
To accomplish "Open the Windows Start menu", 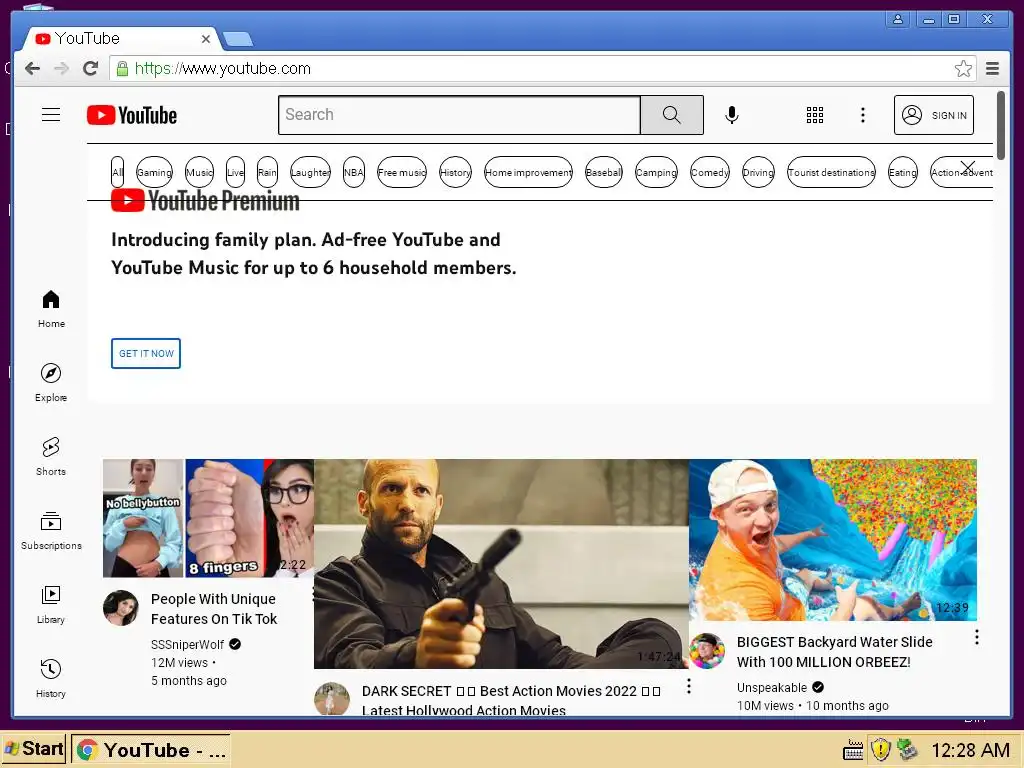I will (x=33, y=749).
